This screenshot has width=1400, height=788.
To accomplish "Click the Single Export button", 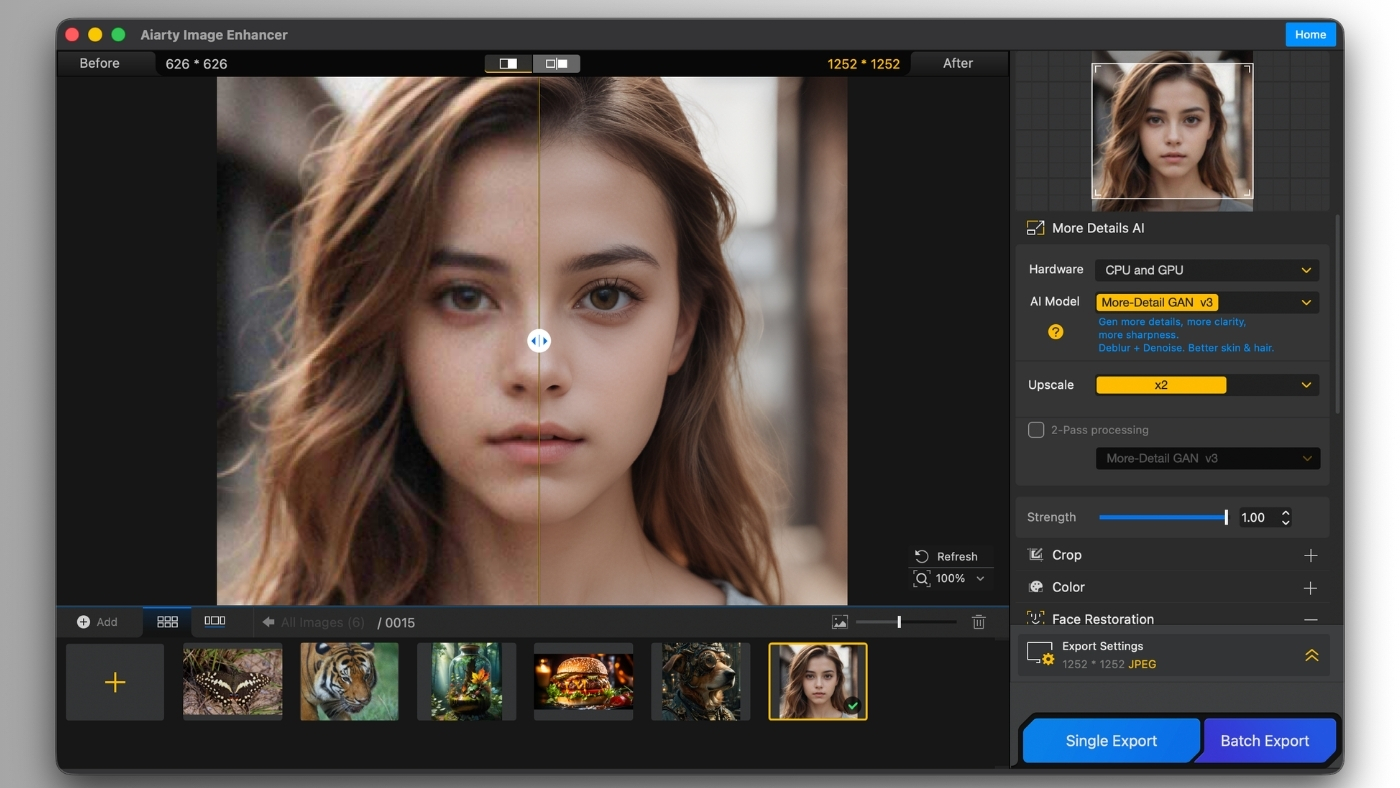I will (x=1111, y=741).
